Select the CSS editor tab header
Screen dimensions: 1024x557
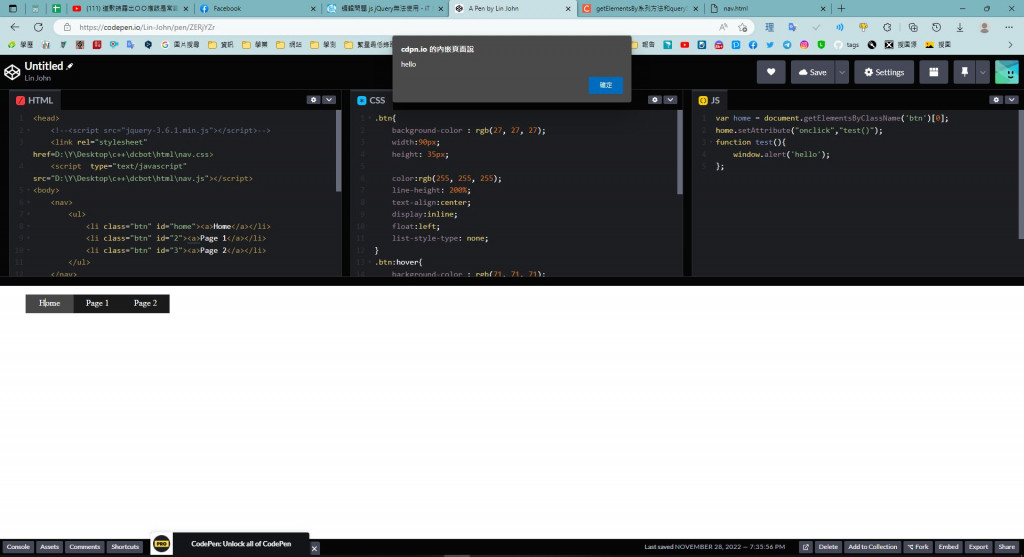[371, 100]
